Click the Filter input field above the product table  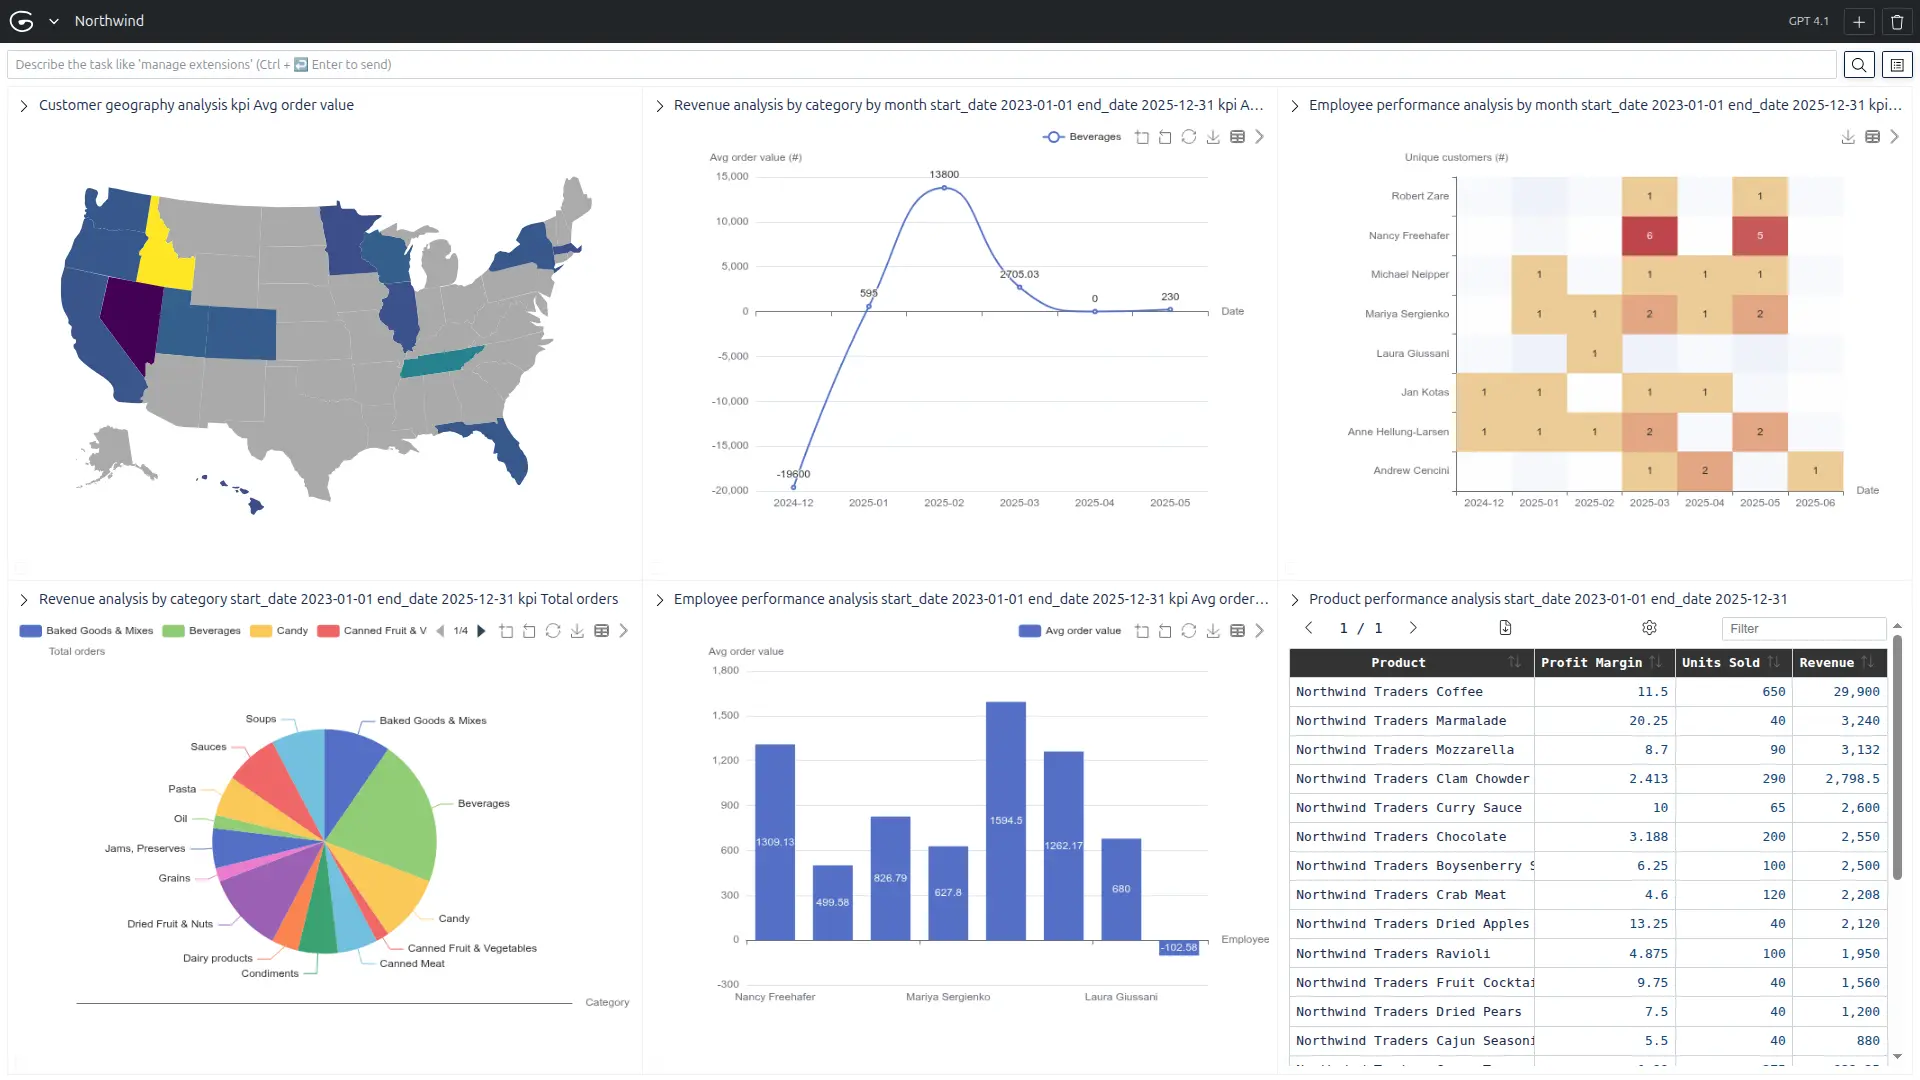pos(1802,628)
